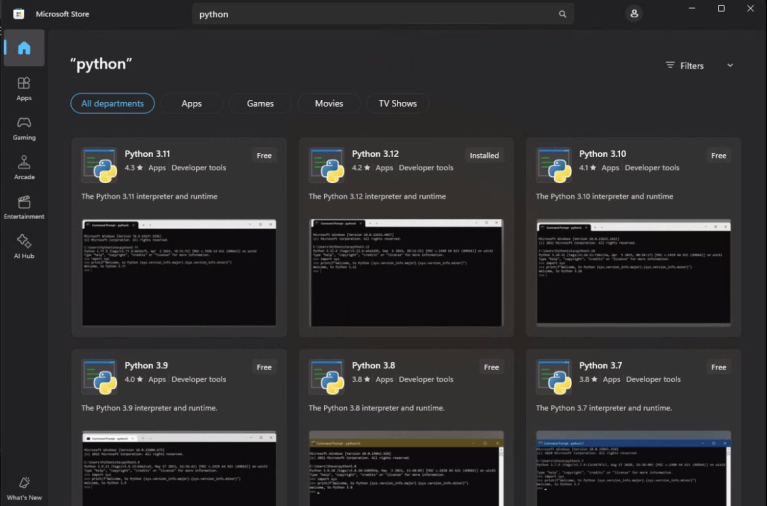Switch to the Movies filter tab

pyautogui.click(x=329, y=103)
